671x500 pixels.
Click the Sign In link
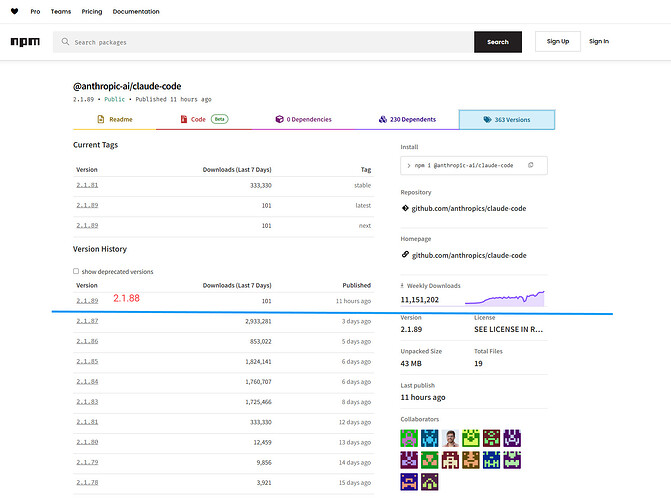599,42
